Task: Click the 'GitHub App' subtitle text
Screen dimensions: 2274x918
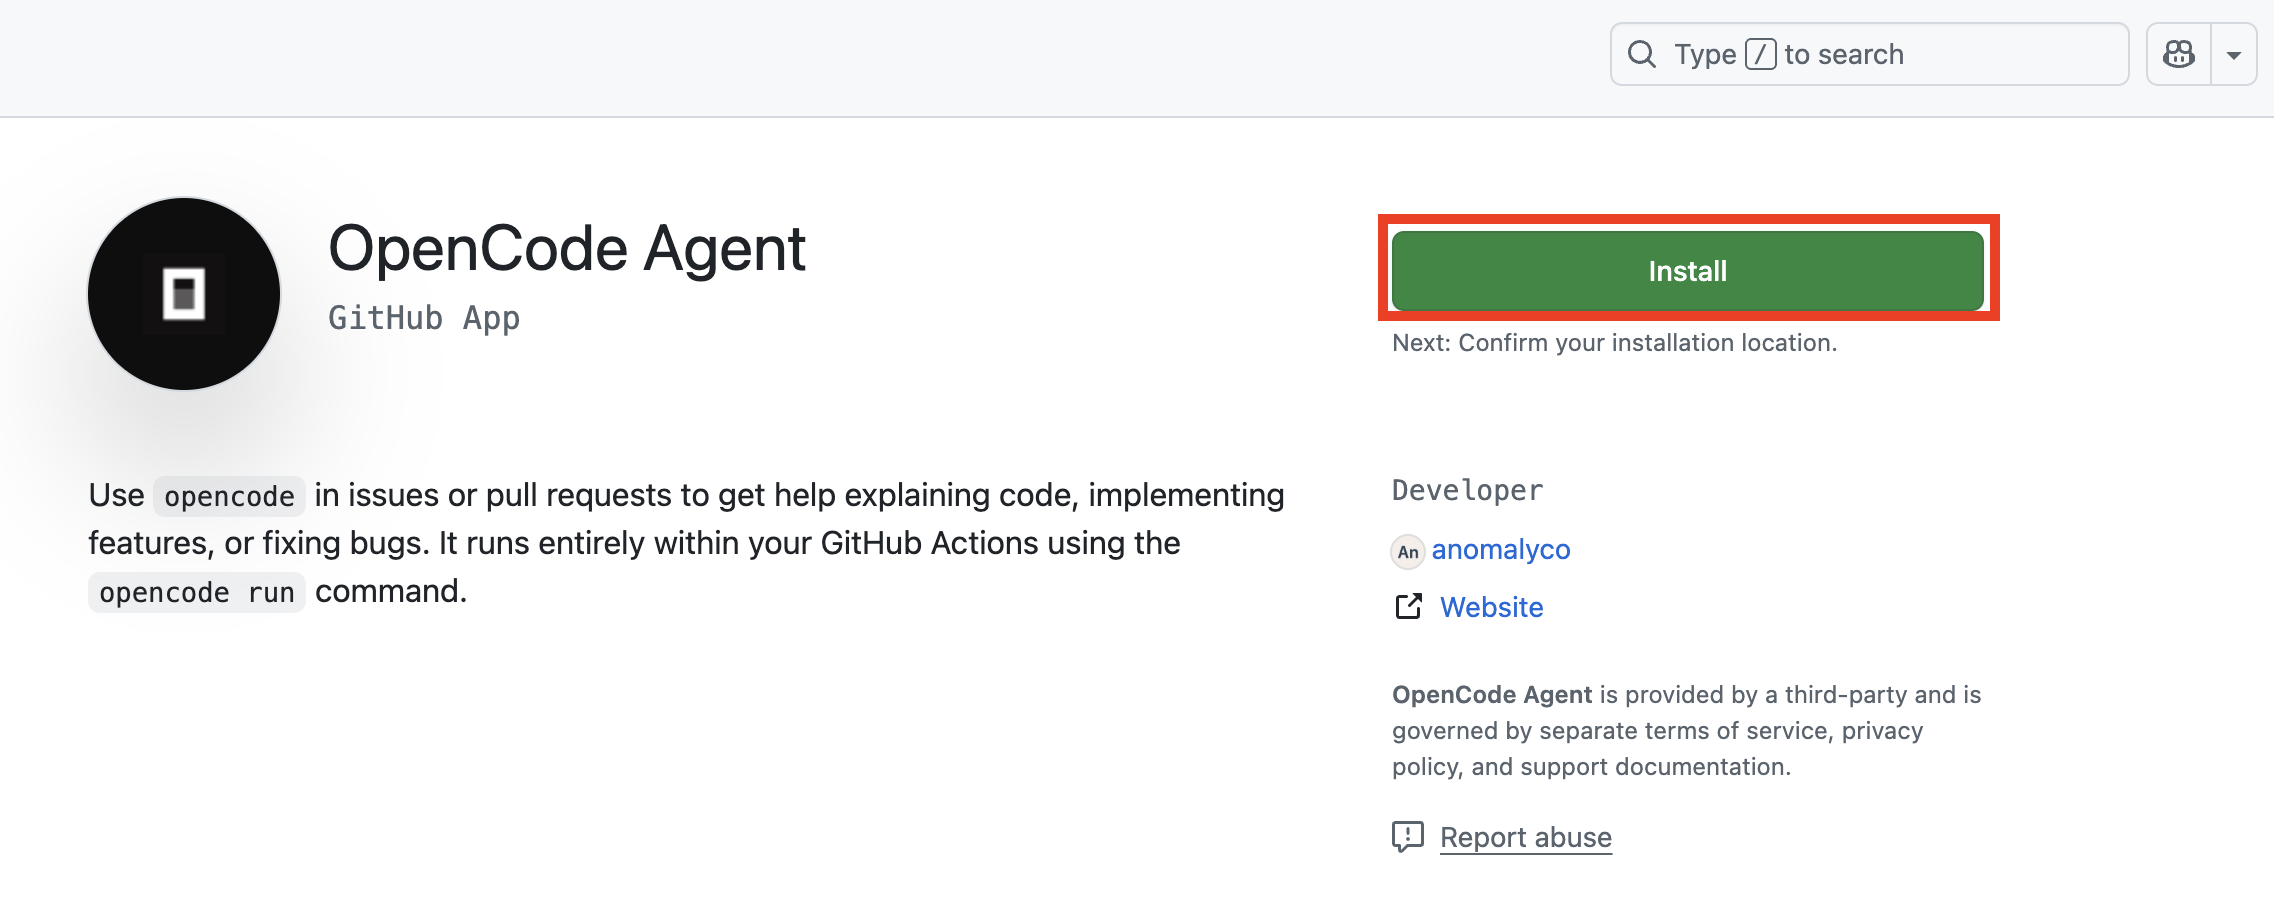Action: point(424,317)
